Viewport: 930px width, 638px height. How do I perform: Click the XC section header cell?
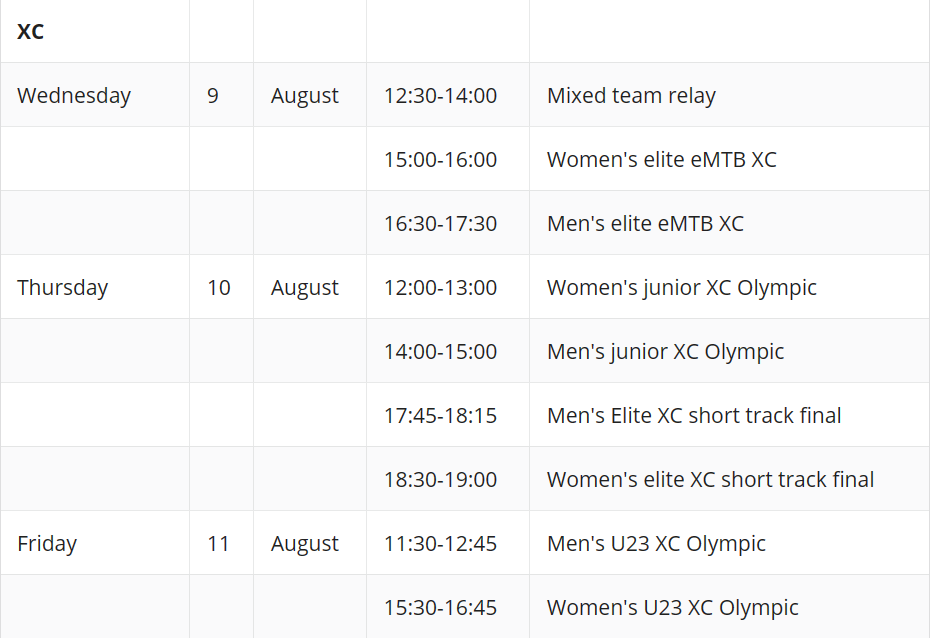pos(95,31)
